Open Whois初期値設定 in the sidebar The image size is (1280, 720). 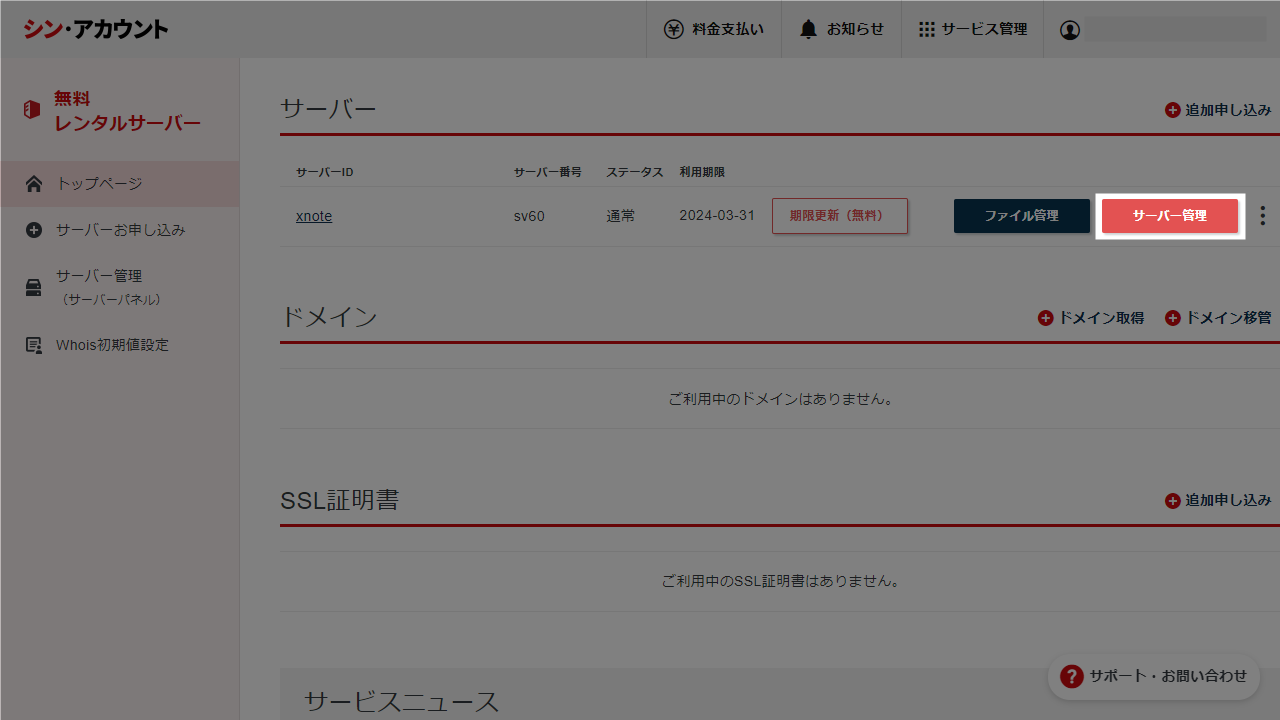(x=120, y=345)
